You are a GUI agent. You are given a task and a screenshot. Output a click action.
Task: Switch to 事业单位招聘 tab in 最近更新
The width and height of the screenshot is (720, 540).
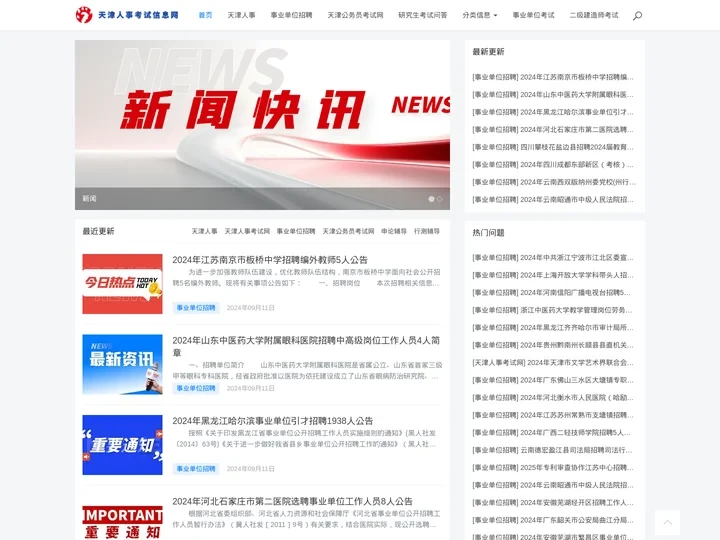(x=296, y=231)
